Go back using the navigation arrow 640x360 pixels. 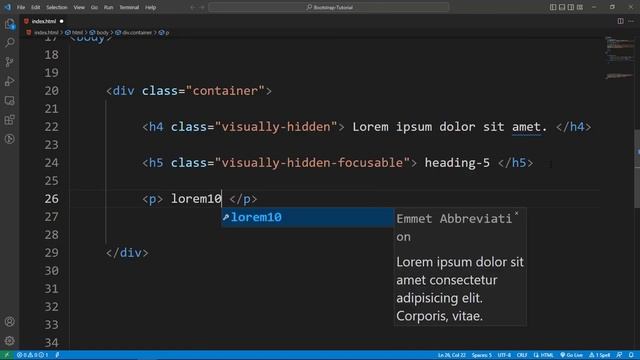[193, 7]
